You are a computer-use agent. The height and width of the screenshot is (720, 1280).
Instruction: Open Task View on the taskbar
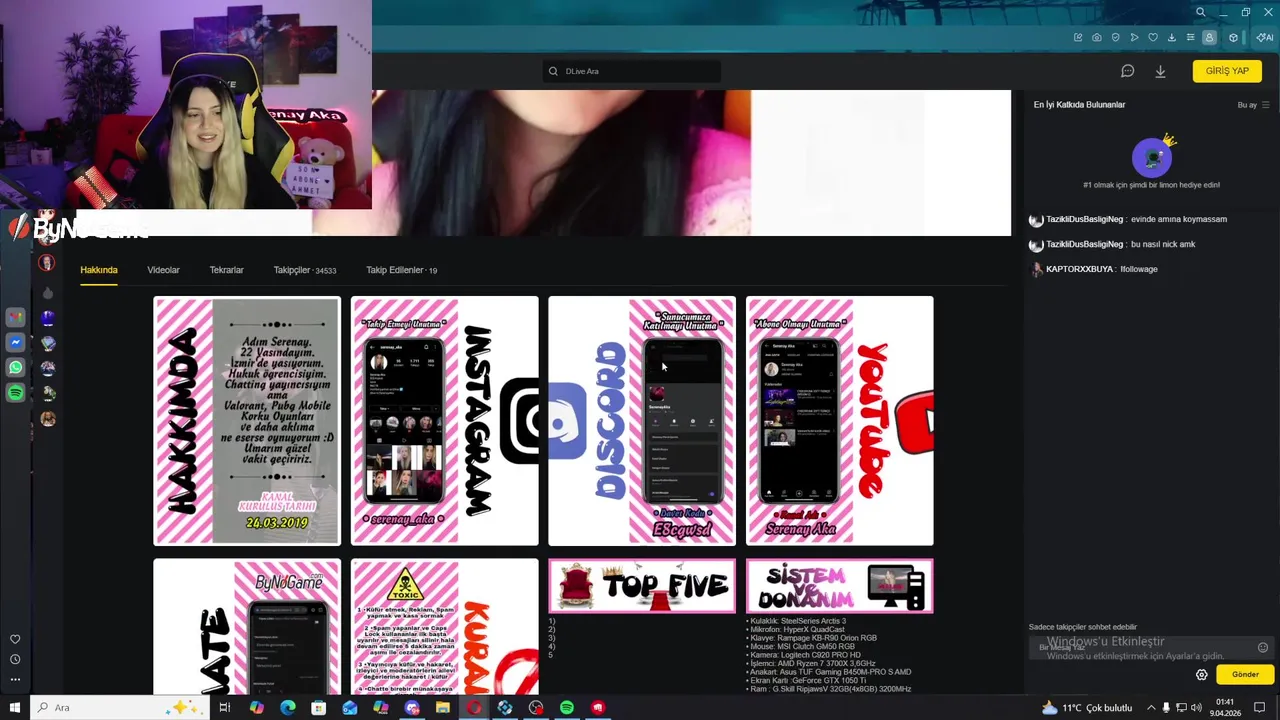[x=225, y=708]
